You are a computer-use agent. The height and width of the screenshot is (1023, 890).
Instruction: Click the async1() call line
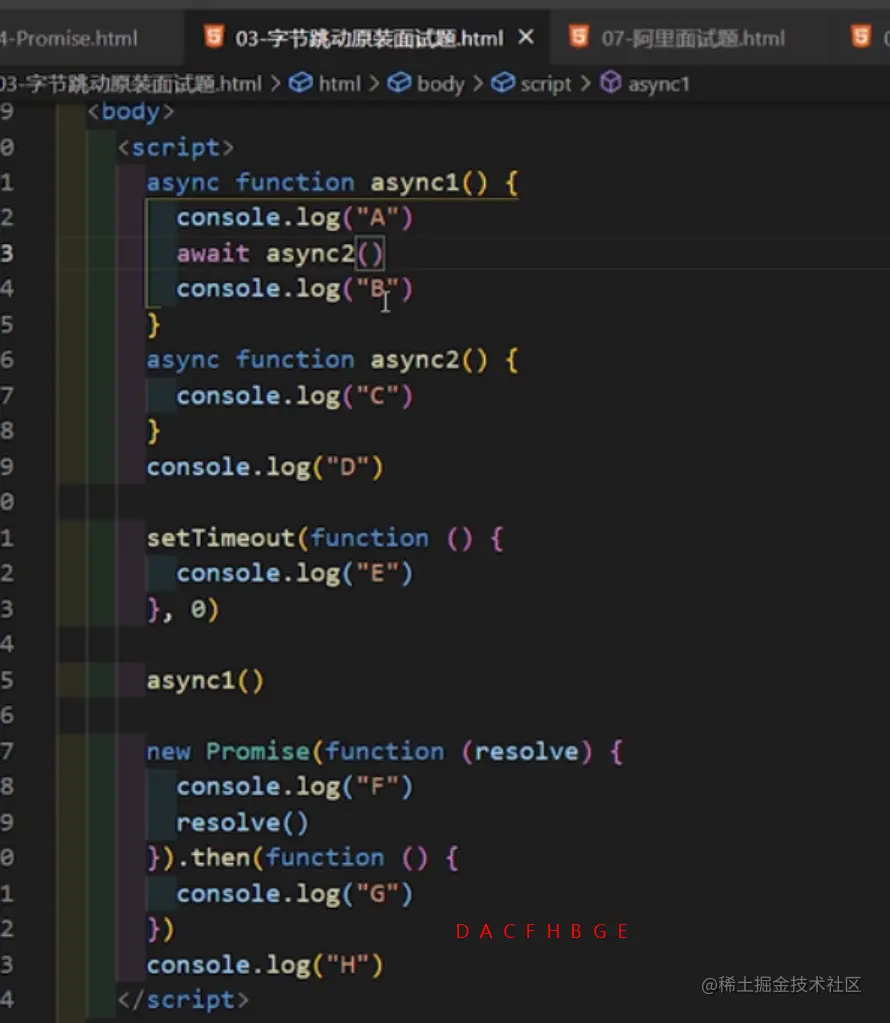205,680
